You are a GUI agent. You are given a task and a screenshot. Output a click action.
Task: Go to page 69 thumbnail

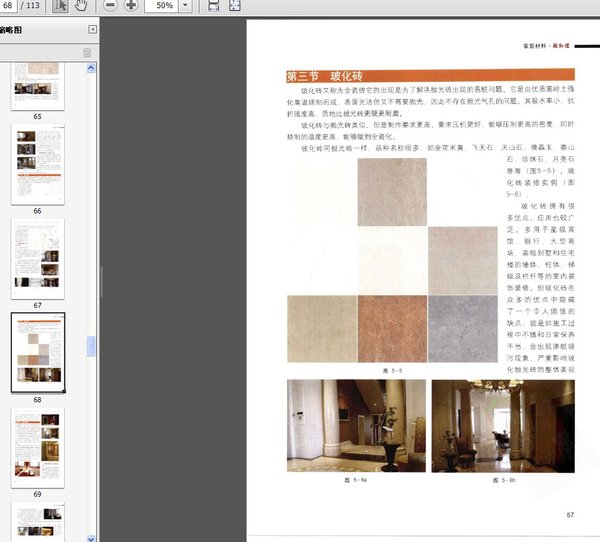[x=37, y=446]
